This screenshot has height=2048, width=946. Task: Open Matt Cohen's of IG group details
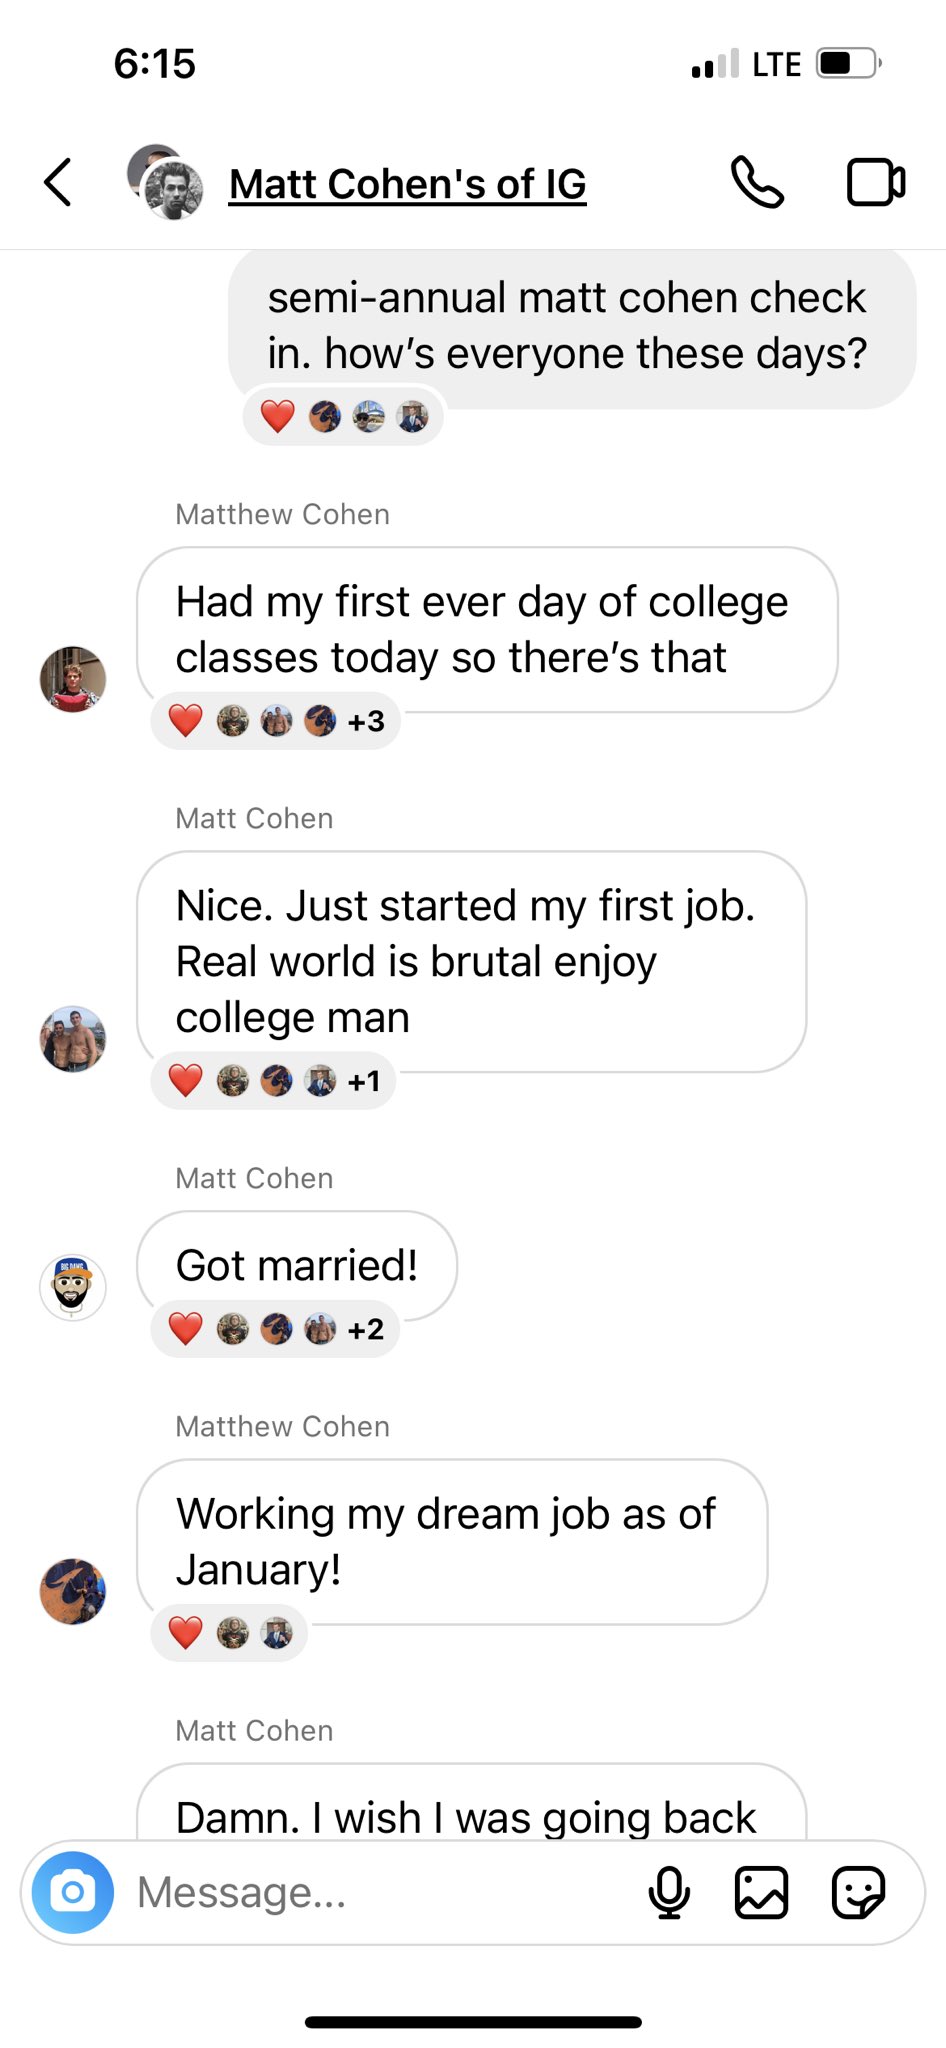407,184
